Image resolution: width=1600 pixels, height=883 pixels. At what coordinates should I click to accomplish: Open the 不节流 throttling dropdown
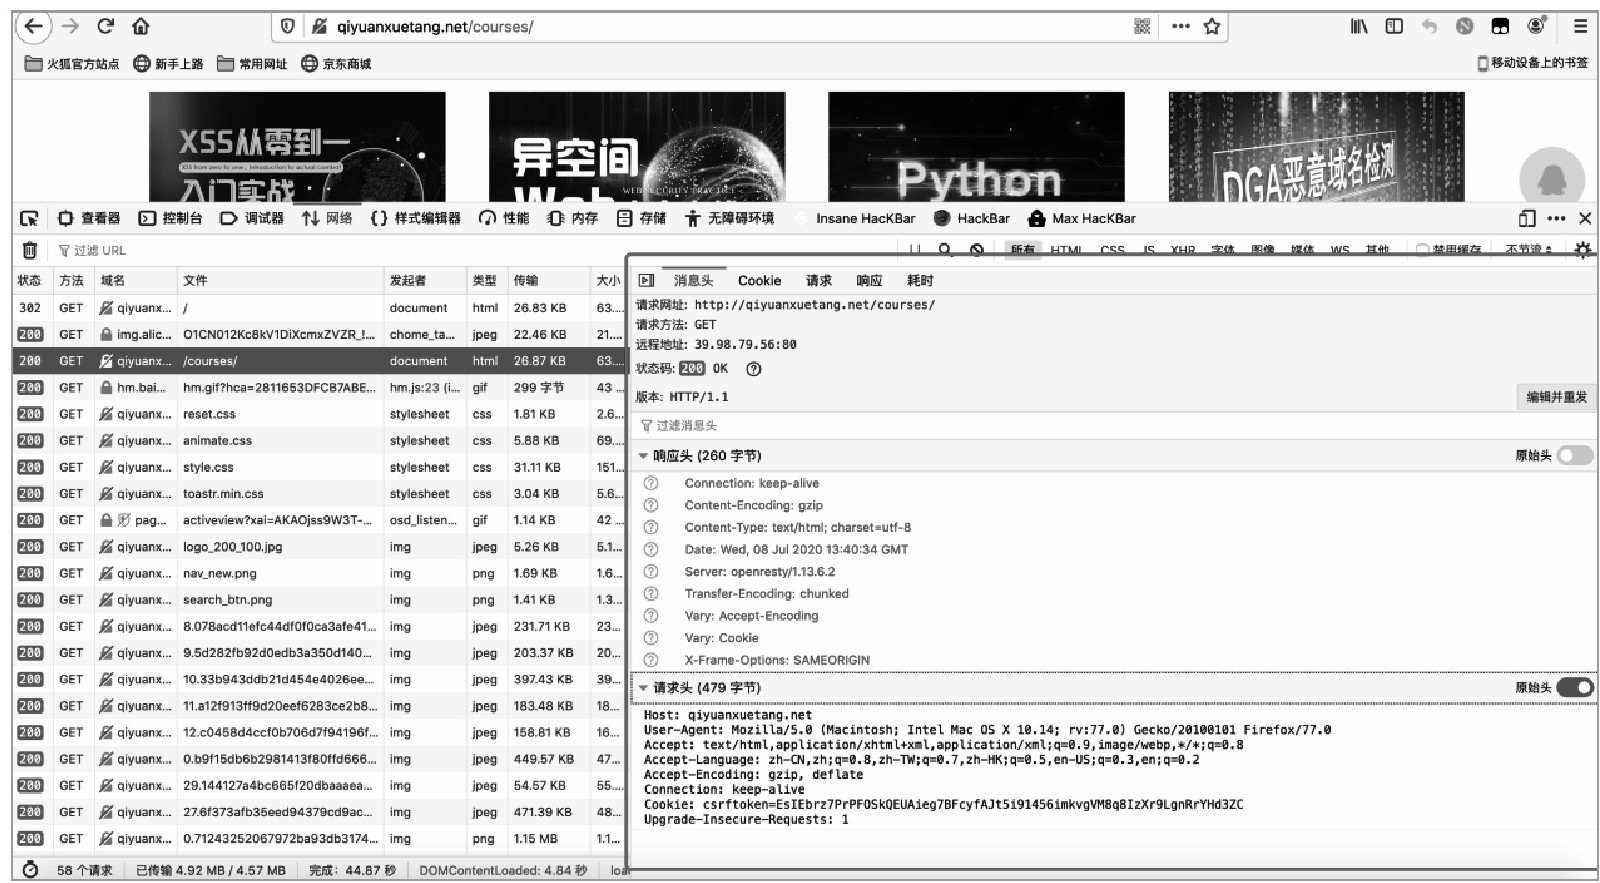[x=1529, y=250]
